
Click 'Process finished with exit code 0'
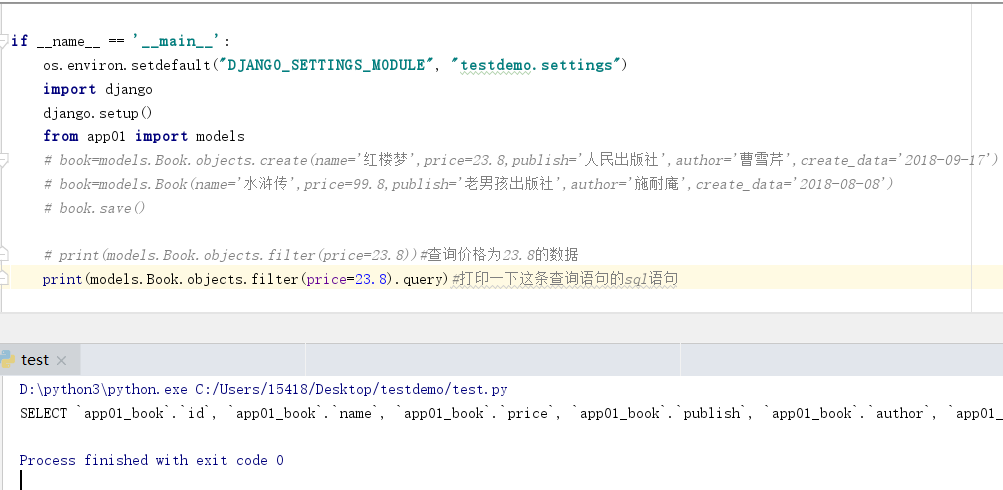pos(152,461)
